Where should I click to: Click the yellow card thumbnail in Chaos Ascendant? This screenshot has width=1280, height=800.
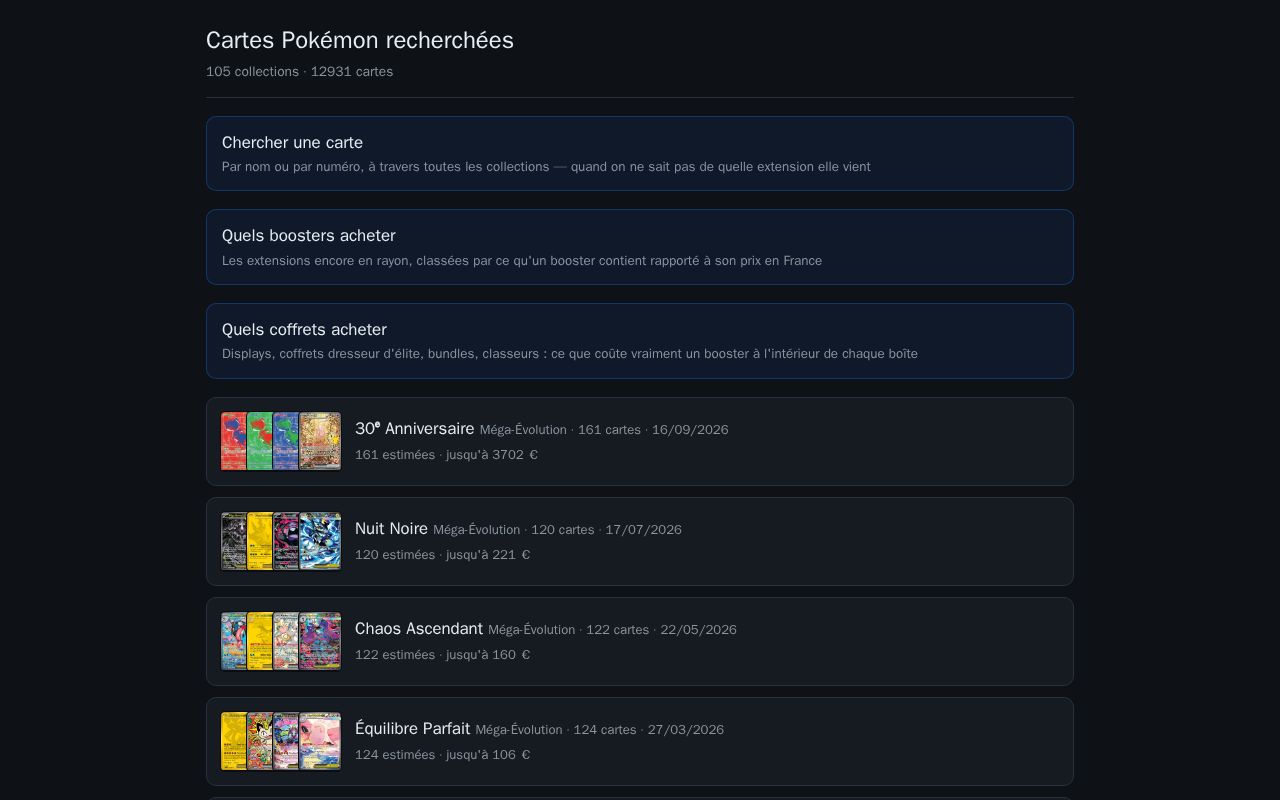tap(260, 641)
